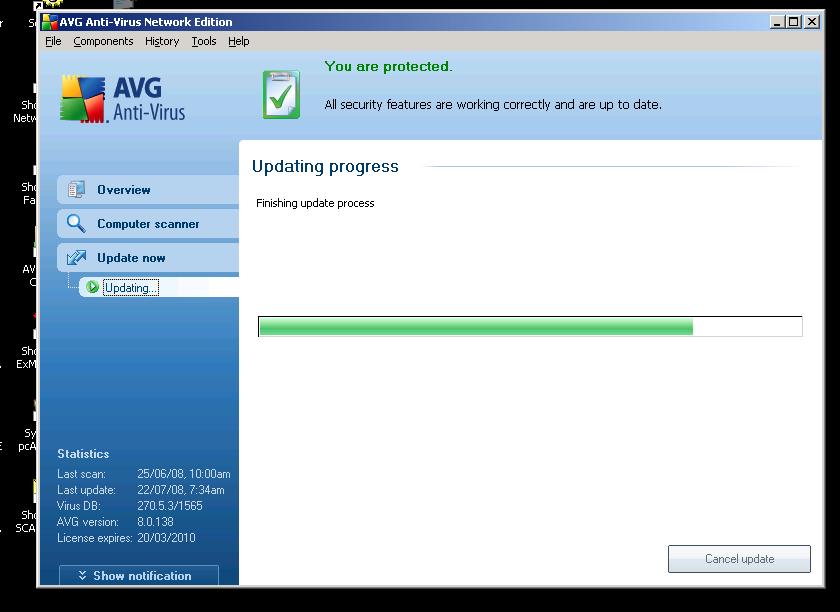The height and width of the screenshot is (612, 840).
Task: Select the Updating... tree item
Action: (130, 288)
